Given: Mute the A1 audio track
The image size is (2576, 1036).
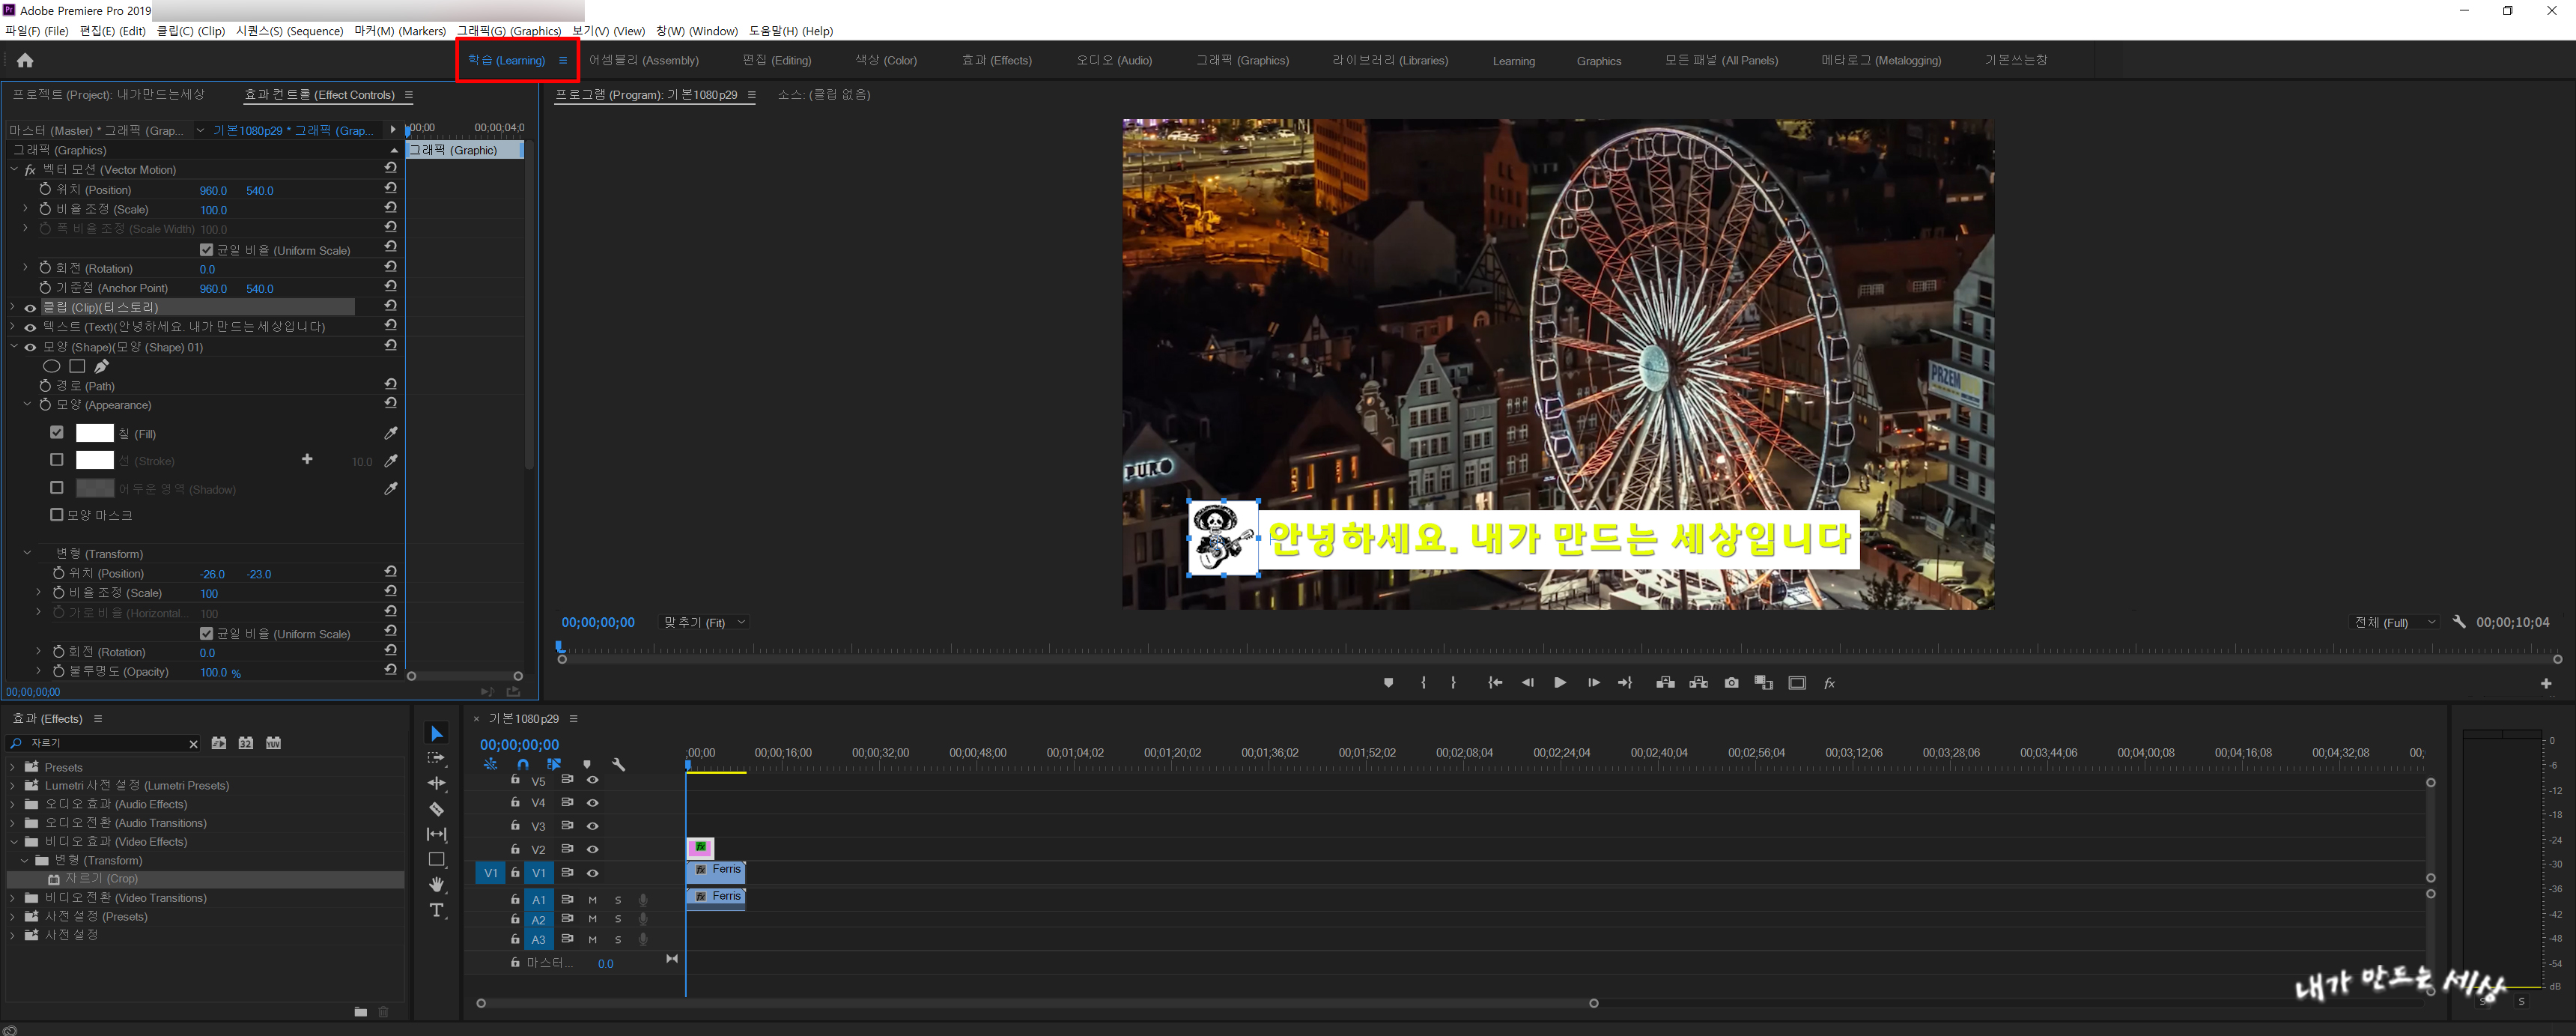Looking at the screenshot, I should click(592, 900).
